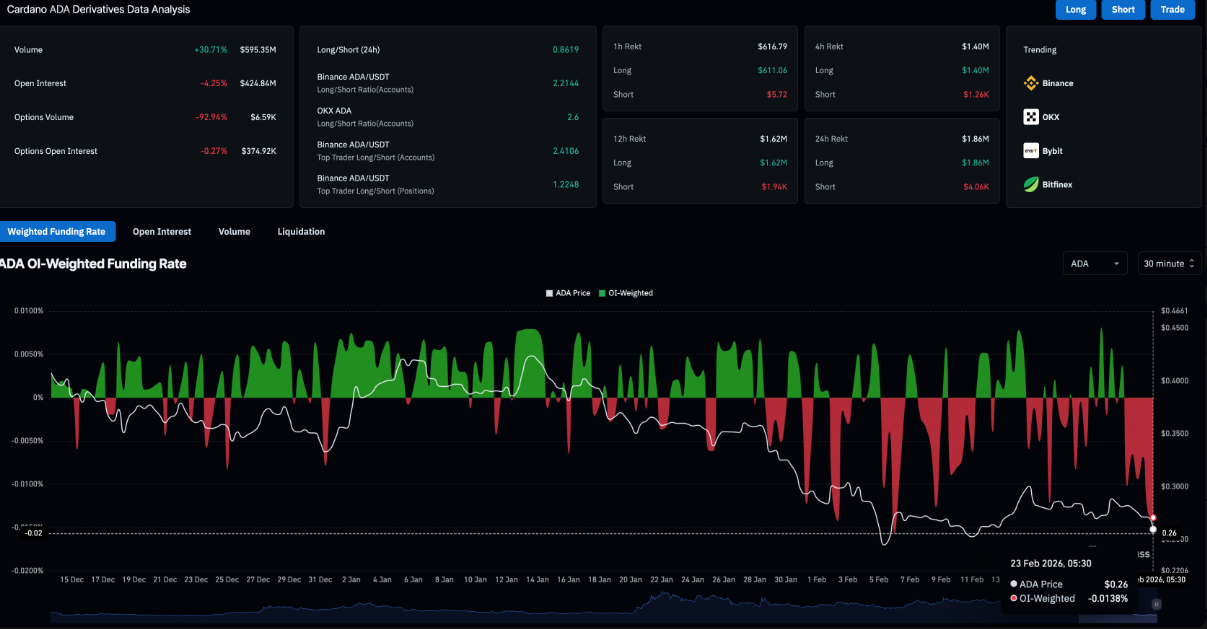Select the Weighted Funding Rate tab
1207x629 pixels.
coord(57,232)
